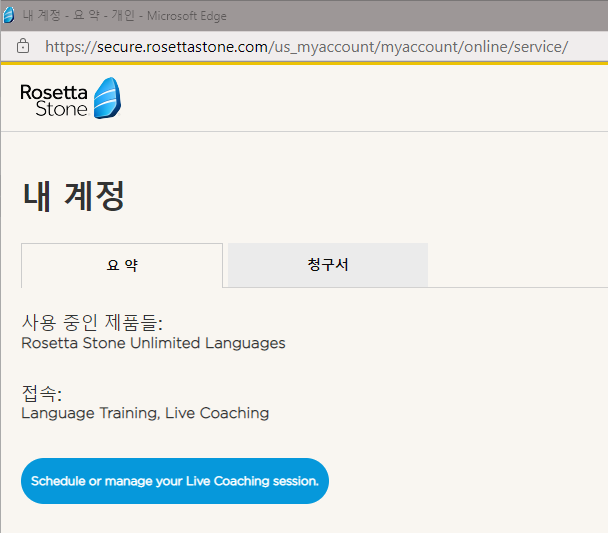Click the 내 계정 page heading
This screenshot has height=533, width=608.
coord(74,197)
